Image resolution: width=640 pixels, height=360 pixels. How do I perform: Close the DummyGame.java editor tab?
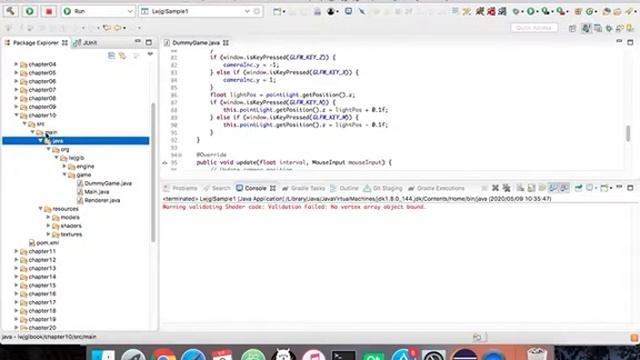226,42
